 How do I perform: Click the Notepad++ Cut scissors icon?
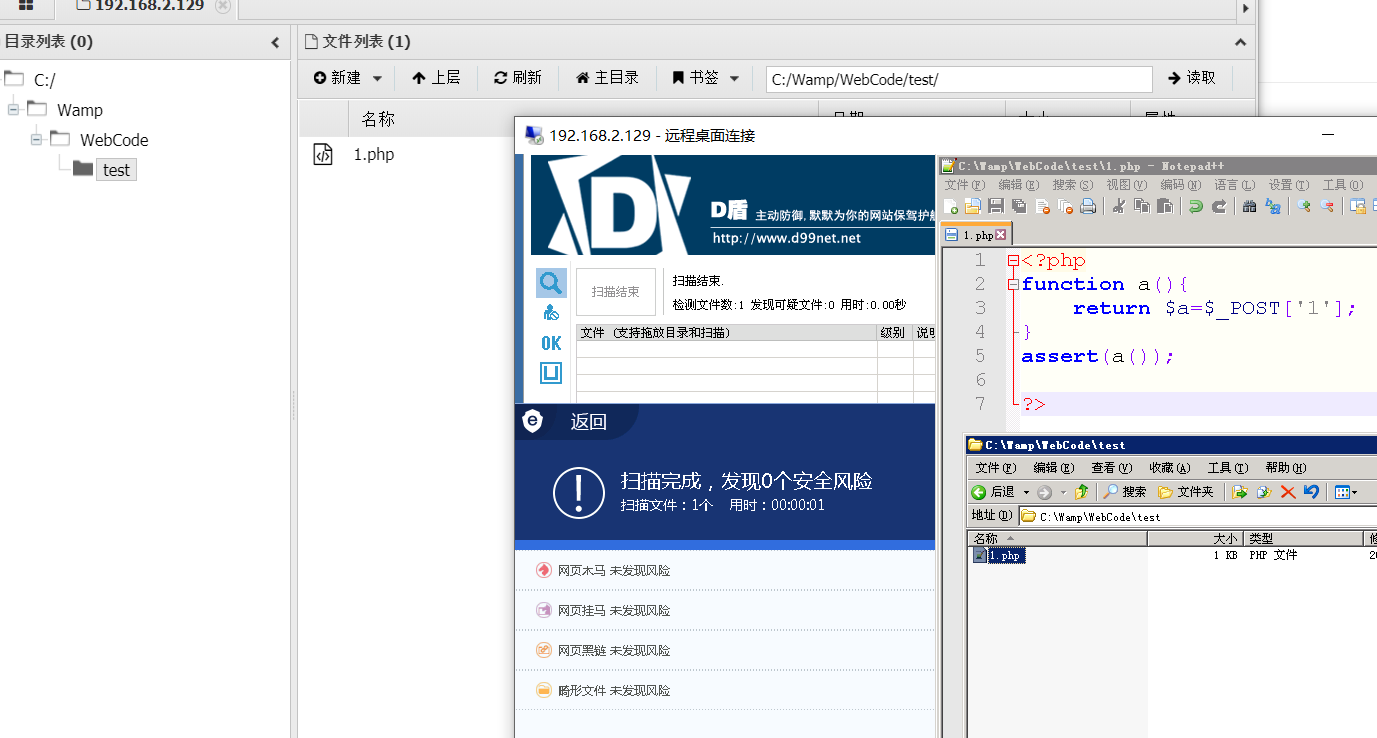[1119, 206]
